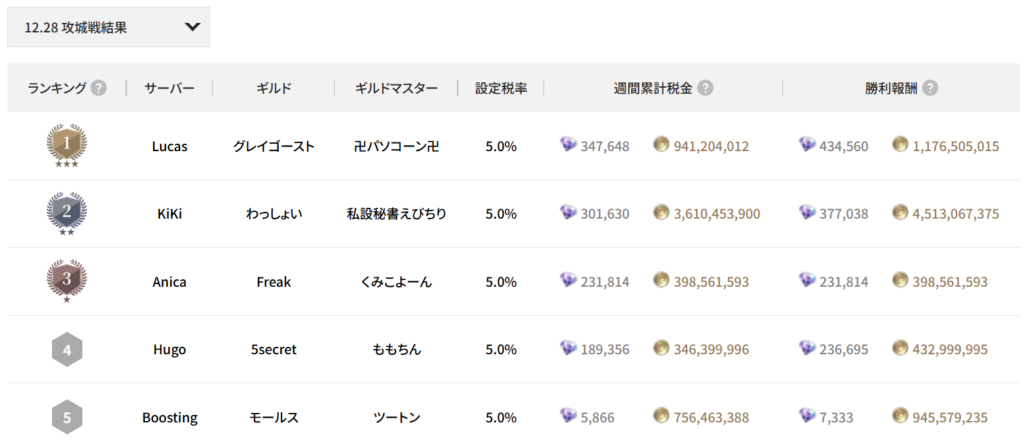The image size is (1024, 446).
Task: Click the rank 5 hexagon badge
Action: tap(66, 417)
